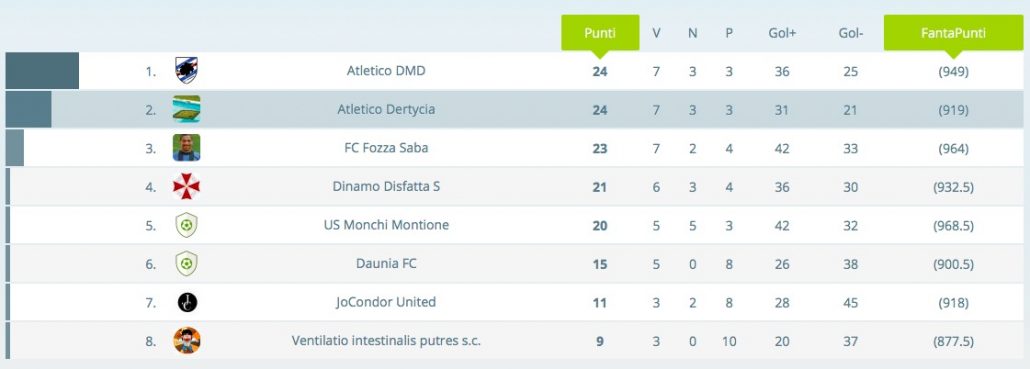Click the dark bar beside rank 1

42,70
